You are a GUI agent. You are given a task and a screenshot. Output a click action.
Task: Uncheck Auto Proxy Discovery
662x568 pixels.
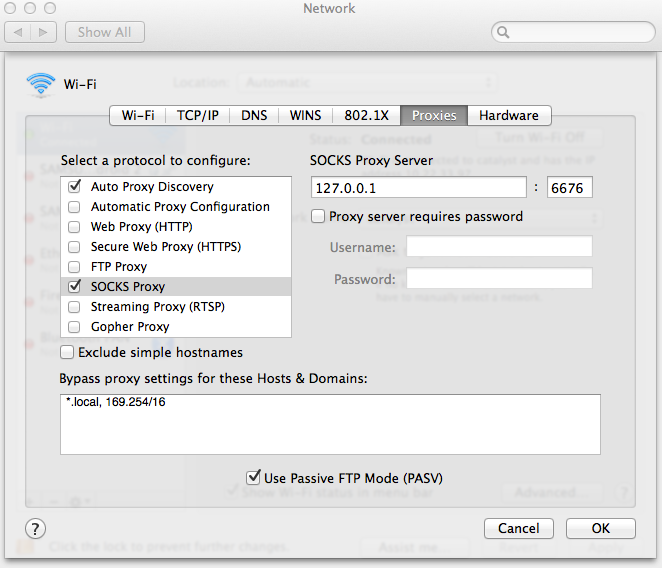(x=74, y=186)
